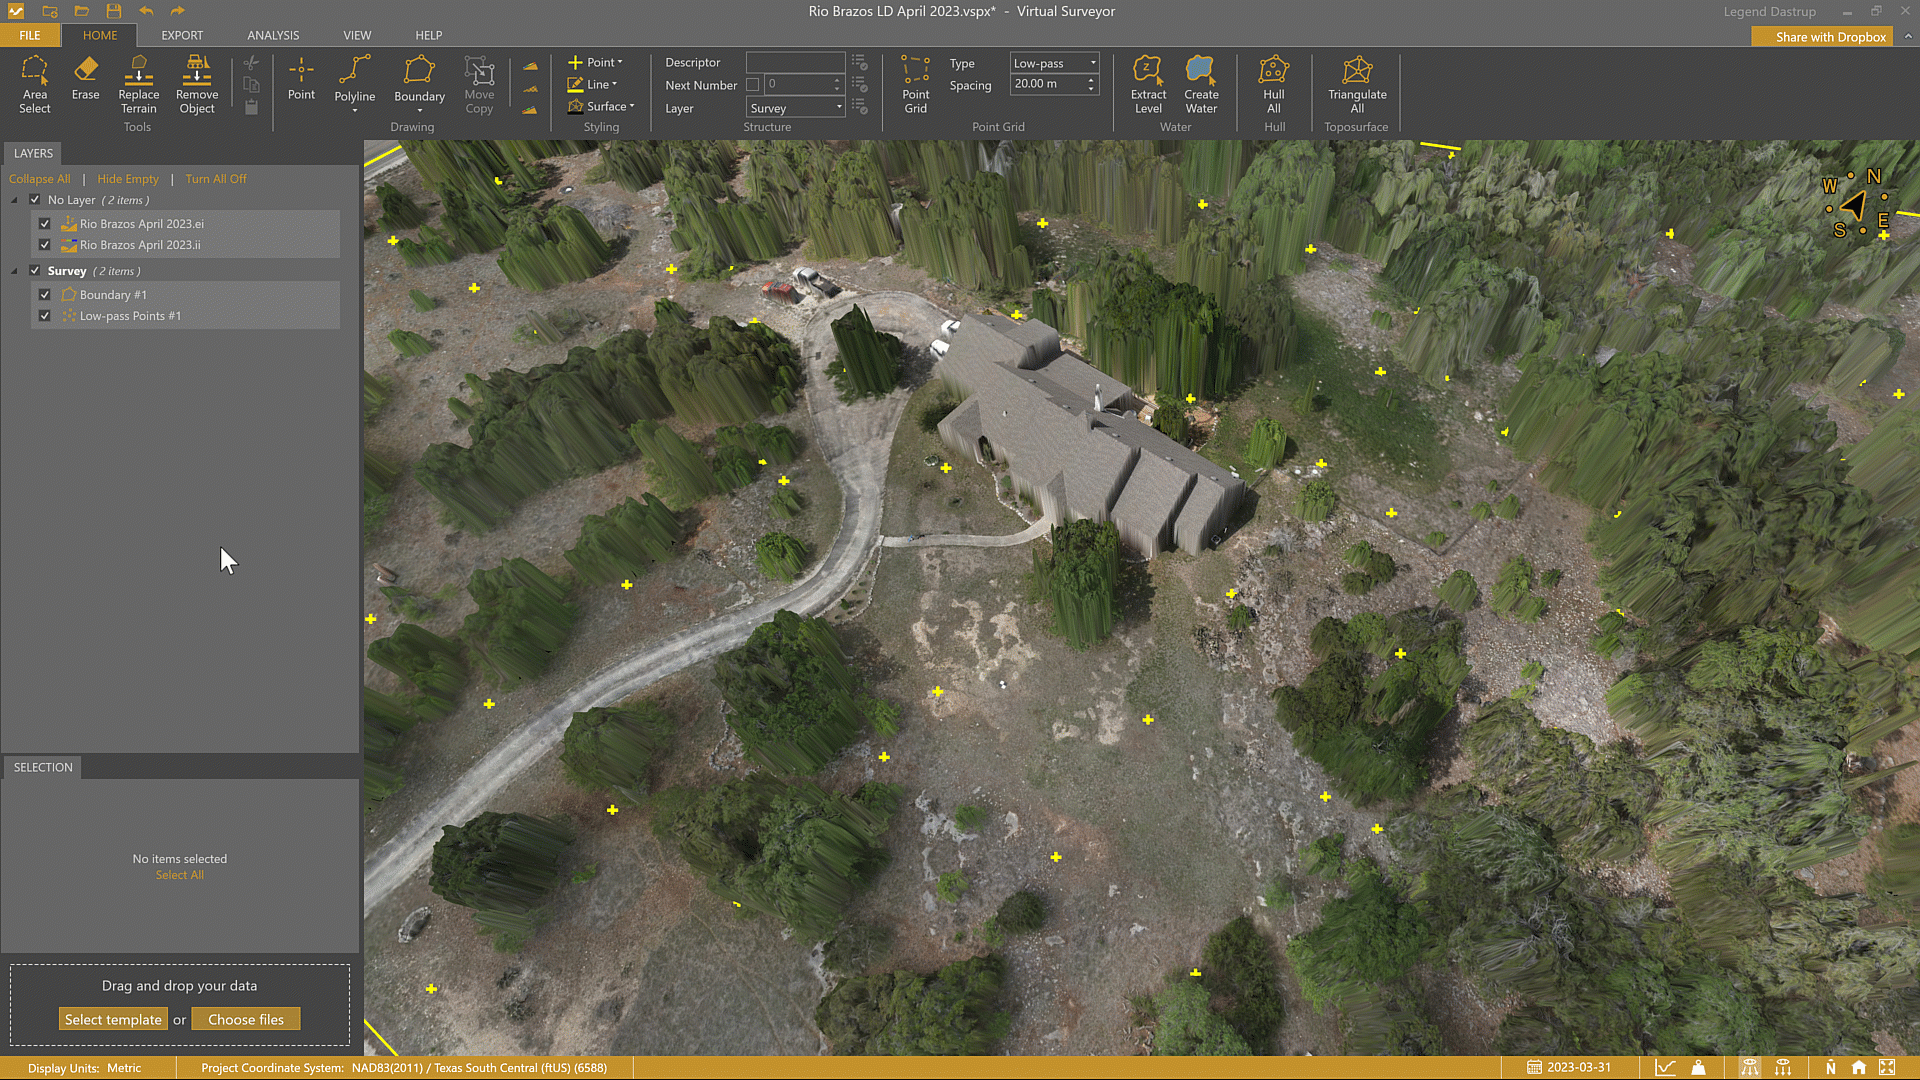This screenshot has height=1080, width=1920.
Task: Open the EXPORT ribbon tab
Action: point(182,35)
